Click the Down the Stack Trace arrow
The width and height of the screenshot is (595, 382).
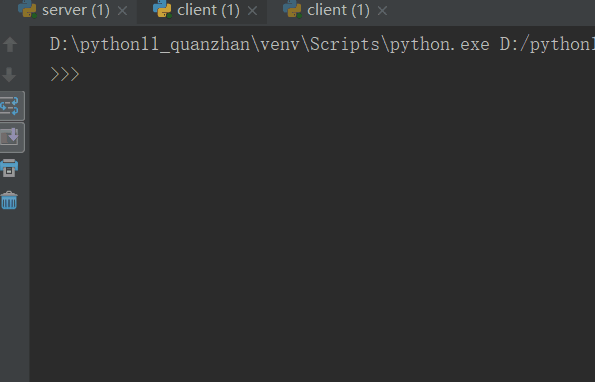coord(9,75)
